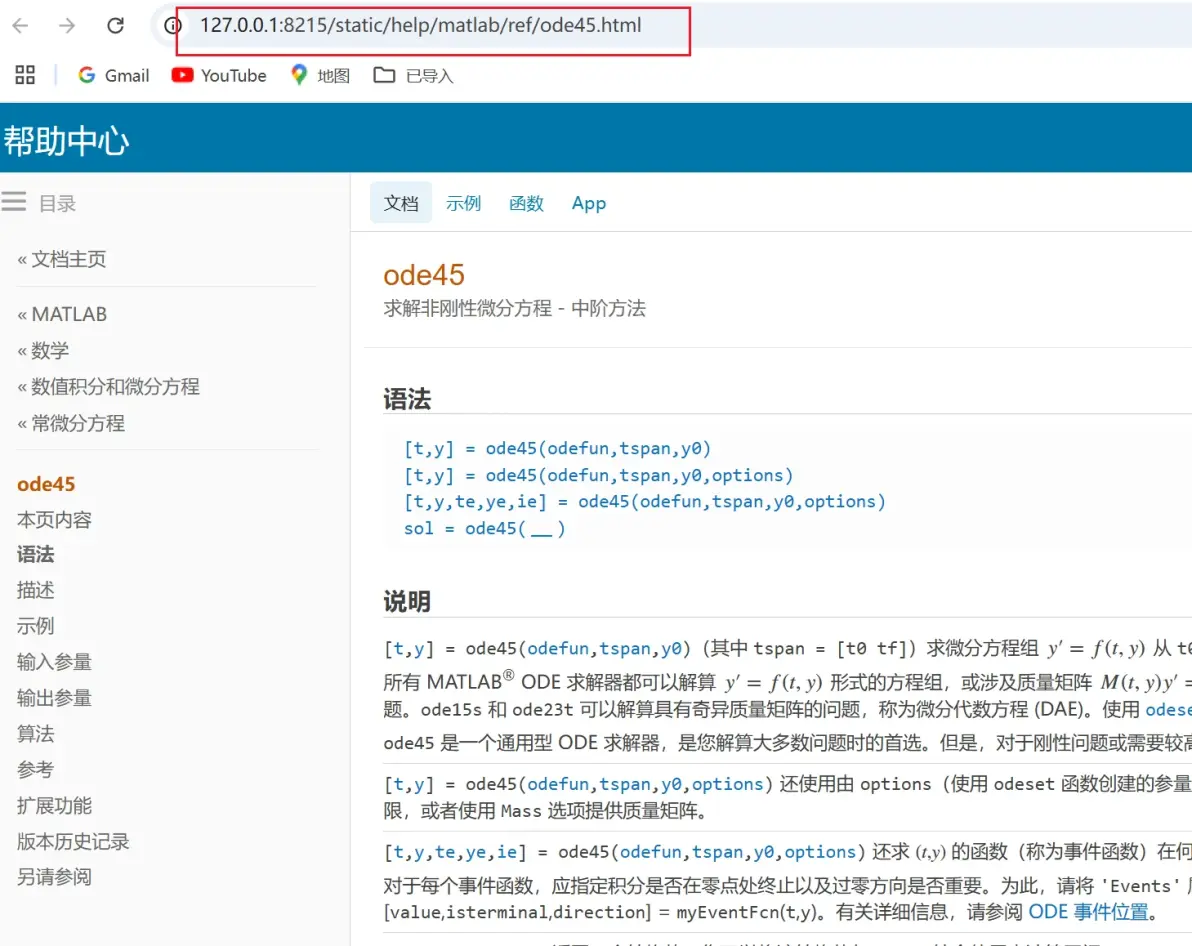Open the site information icon
This screenshot has height=946, width=1192.
click(x=172, y=25)
